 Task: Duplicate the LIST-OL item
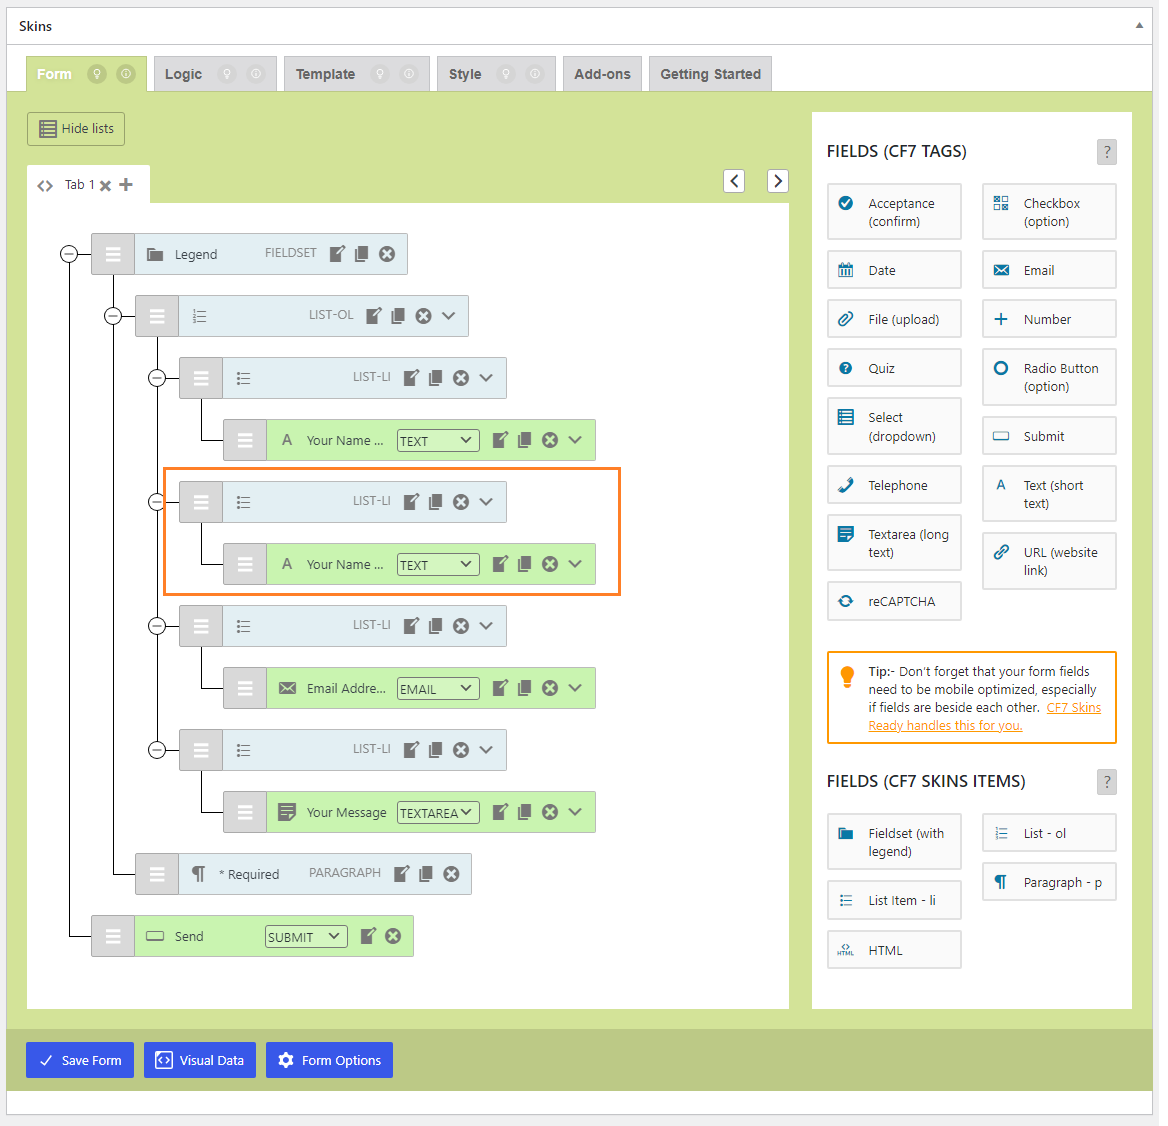[398, 316]
